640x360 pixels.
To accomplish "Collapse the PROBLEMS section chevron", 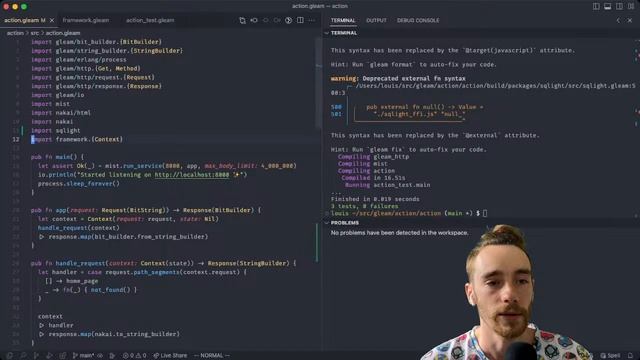I will [327, 223].
